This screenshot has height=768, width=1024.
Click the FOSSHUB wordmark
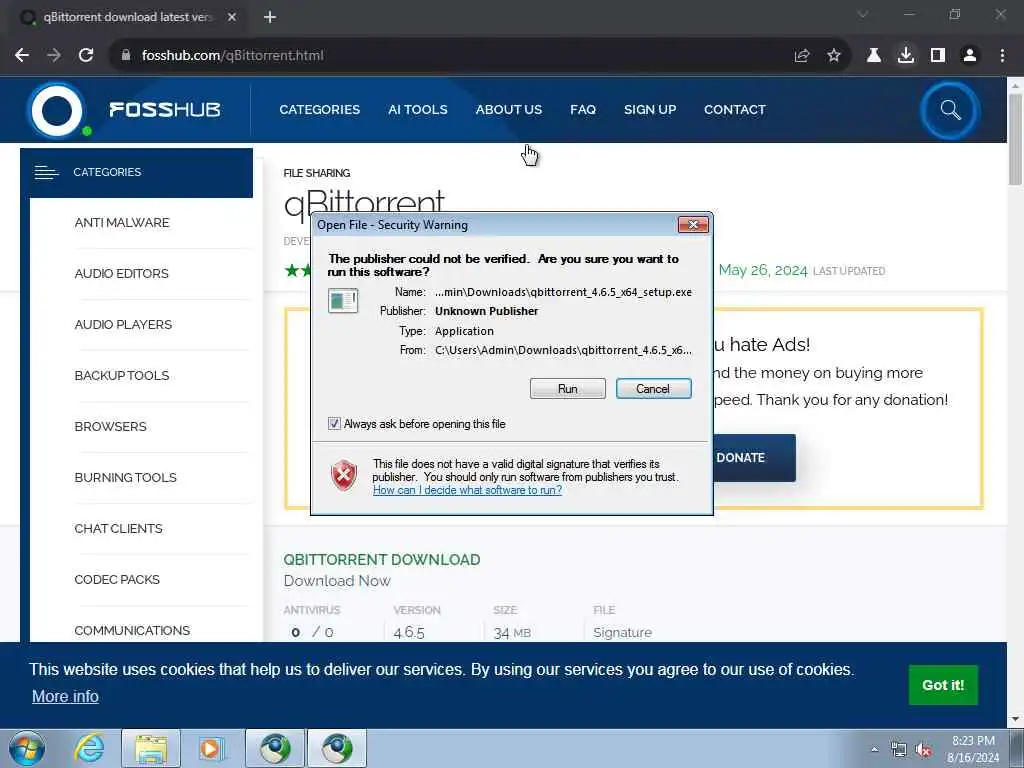tap(165, 110)
